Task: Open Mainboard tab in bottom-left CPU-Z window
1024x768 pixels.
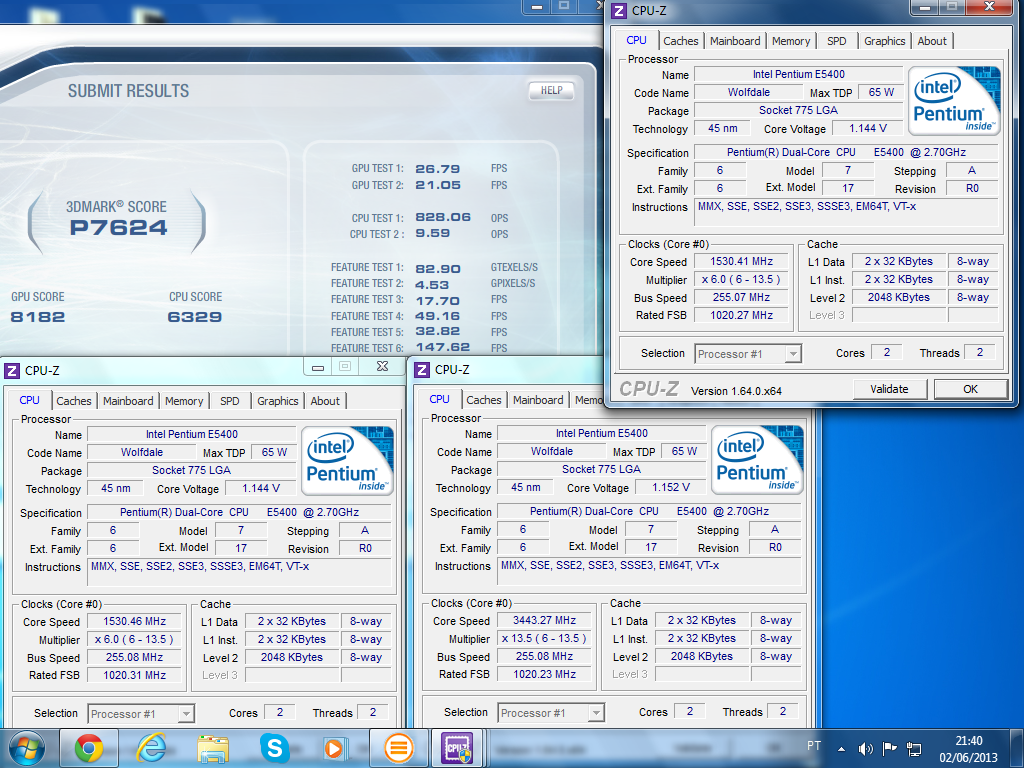Action: 128,401
